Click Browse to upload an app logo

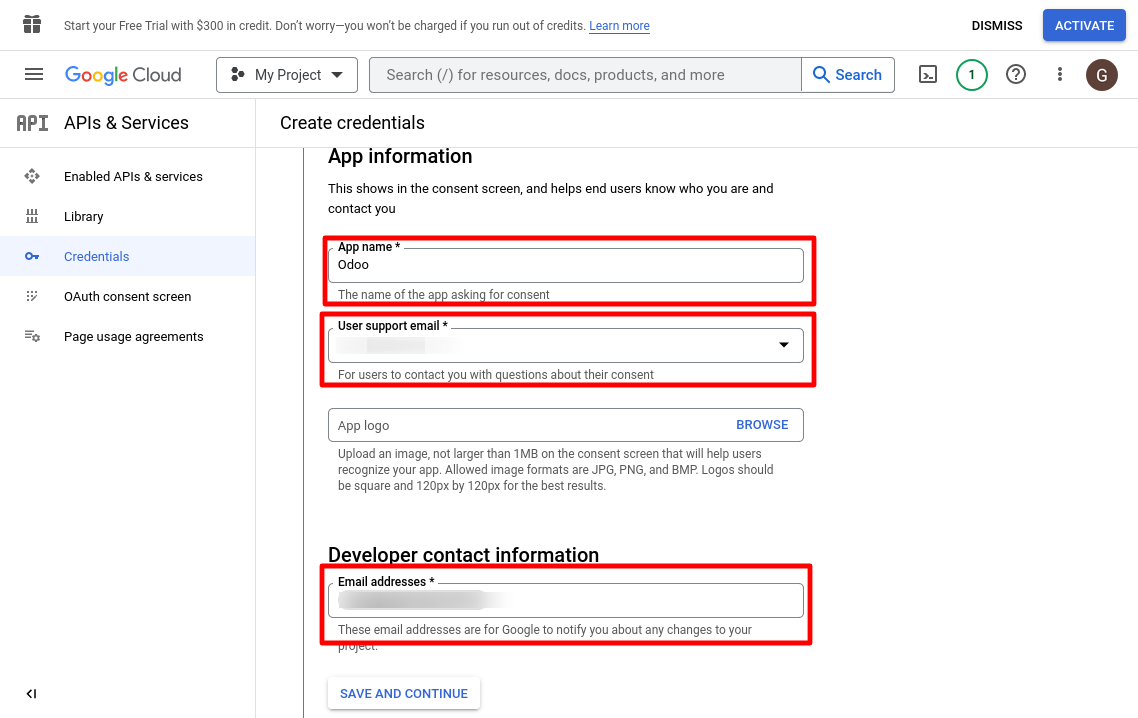[762, 425]
